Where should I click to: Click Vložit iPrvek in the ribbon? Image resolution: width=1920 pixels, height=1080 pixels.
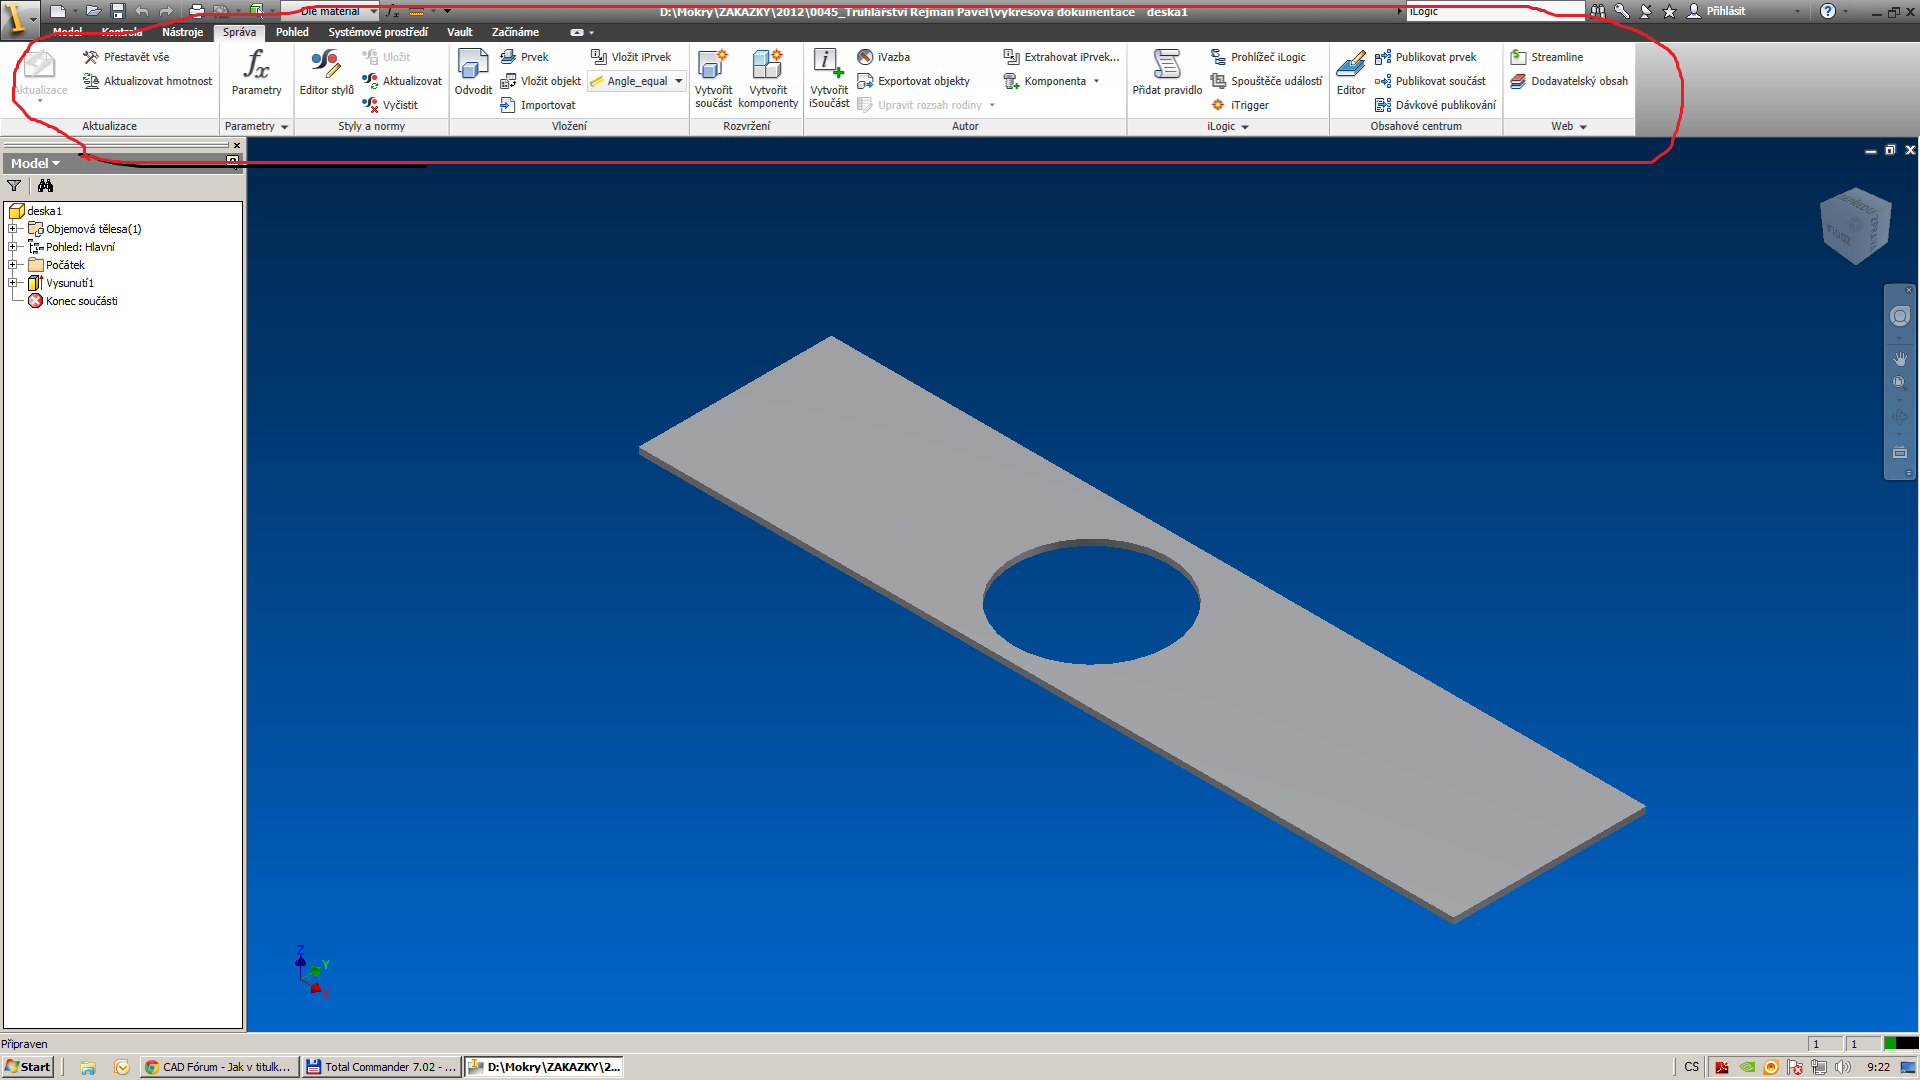[x=631, y=57]
